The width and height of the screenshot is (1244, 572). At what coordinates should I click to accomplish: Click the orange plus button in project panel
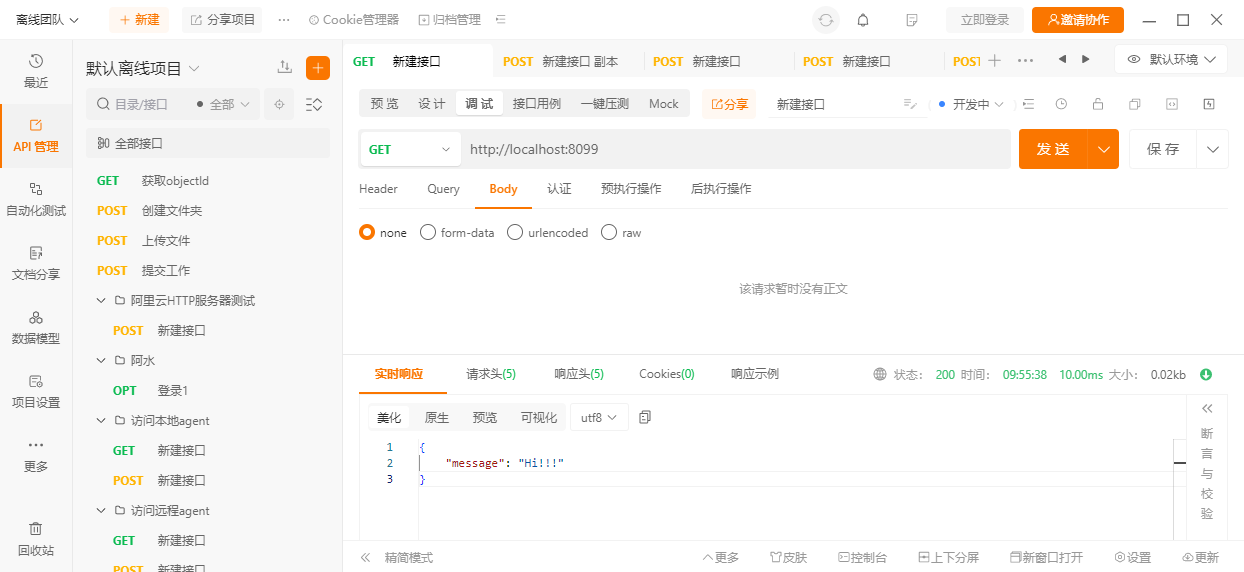318,68
